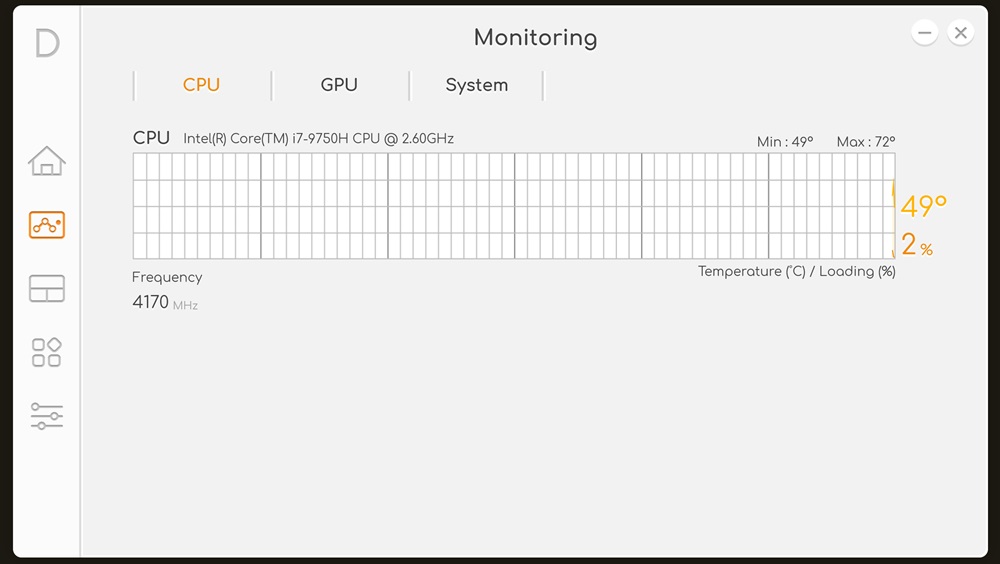Screen dimensions: 1000x564
Task: Click the Monitoring title text
Action: tap(536, 38)
